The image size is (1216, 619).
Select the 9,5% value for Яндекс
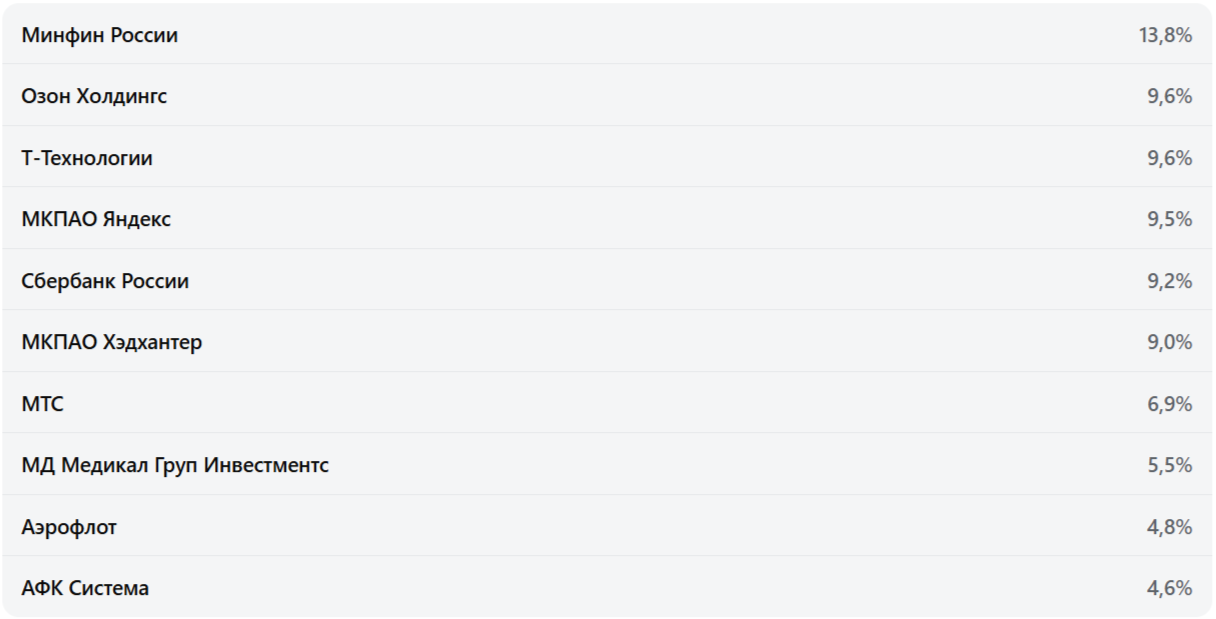(1169, 219)
